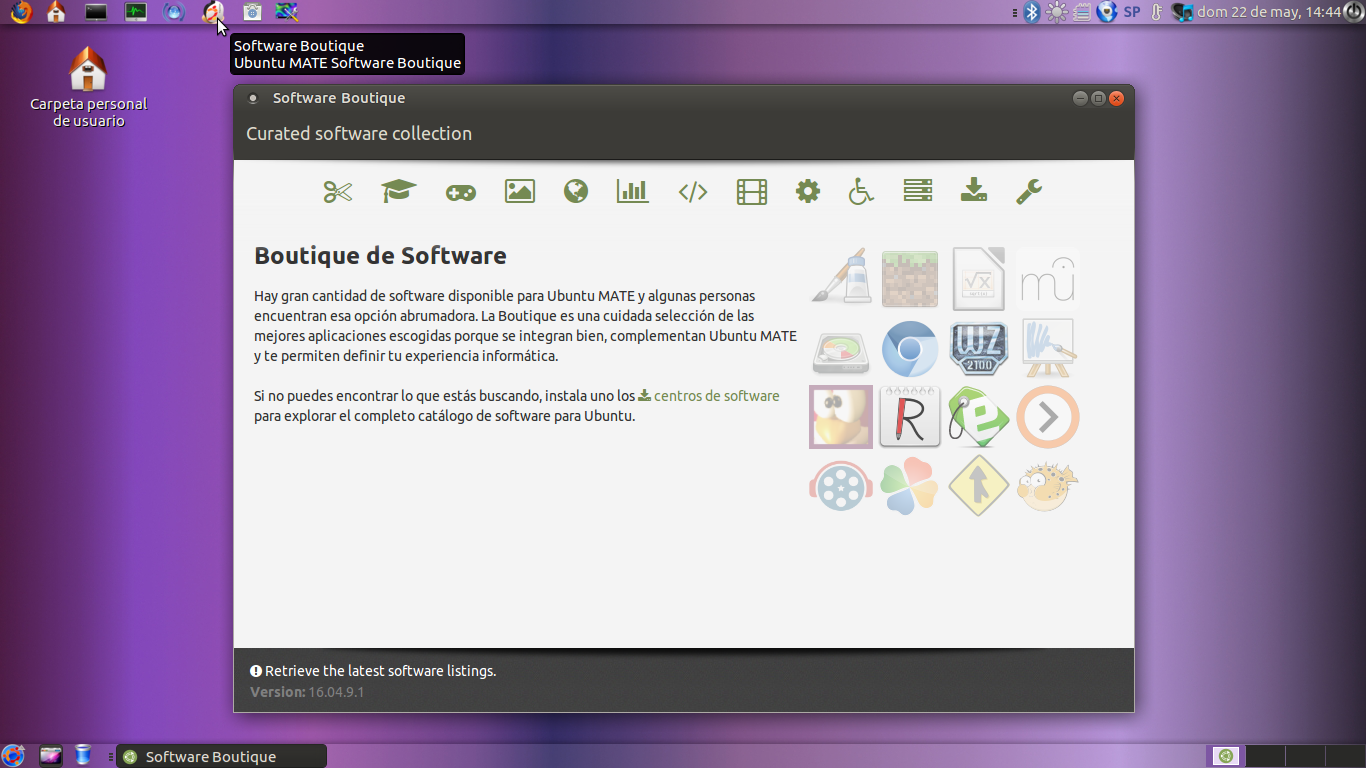Click the paintbrush and tube app thumbnail
Image resolution: width=1366 pixels, height=768 pixels.
(841, 277)
